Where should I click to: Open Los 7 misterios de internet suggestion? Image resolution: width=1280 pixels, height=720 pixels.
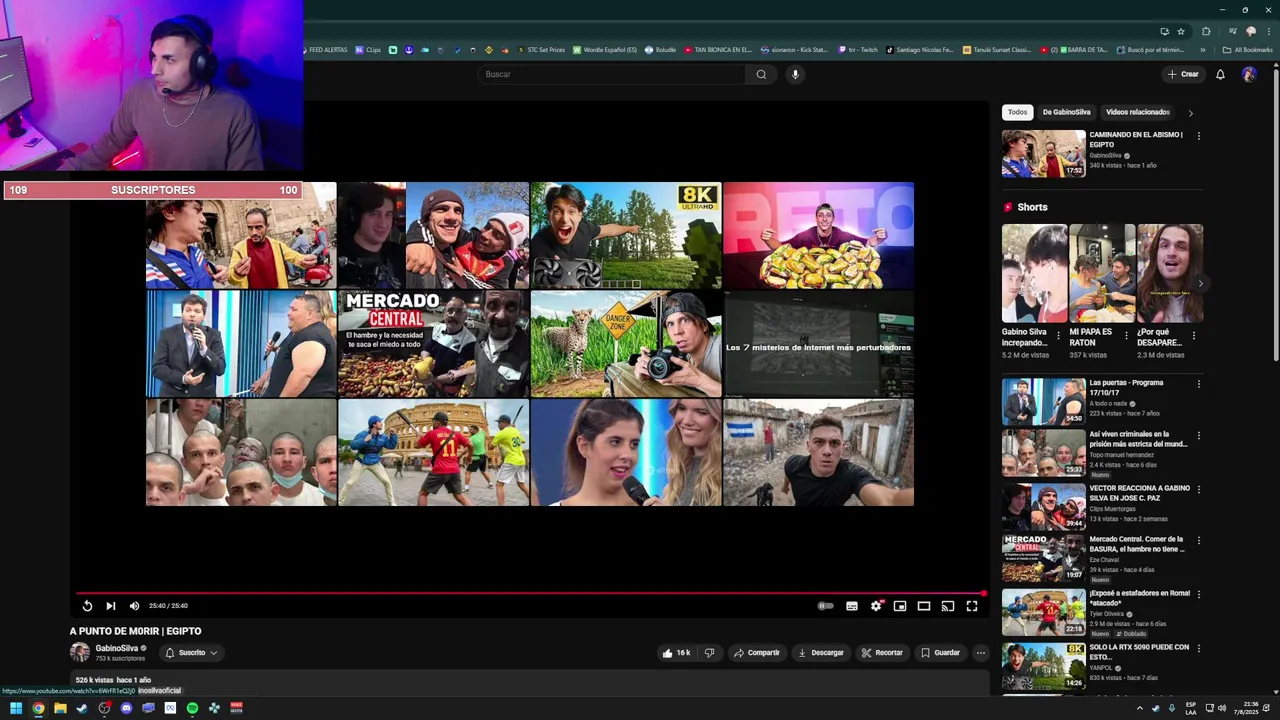coord(818,344)
